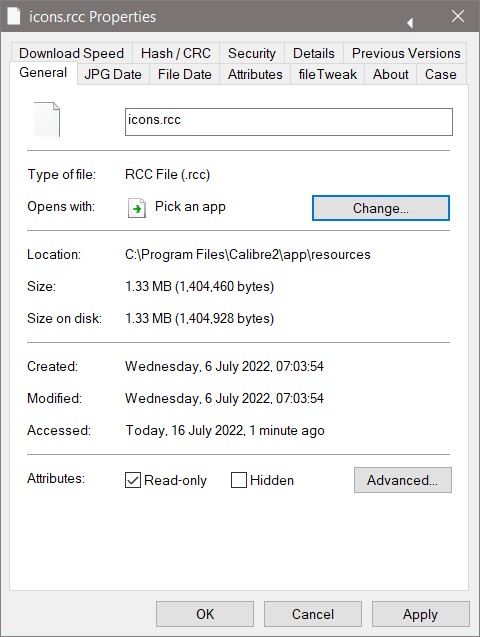Open the Security tab
The width and height of the screenshot is (480, 637).
point(252,53)
